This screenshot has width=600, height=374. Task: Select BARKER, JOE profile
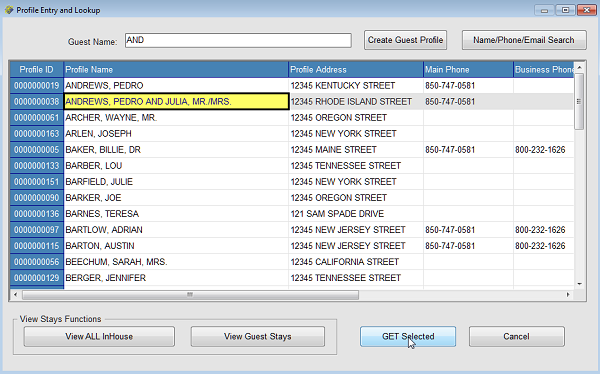(x=176, y=198)
